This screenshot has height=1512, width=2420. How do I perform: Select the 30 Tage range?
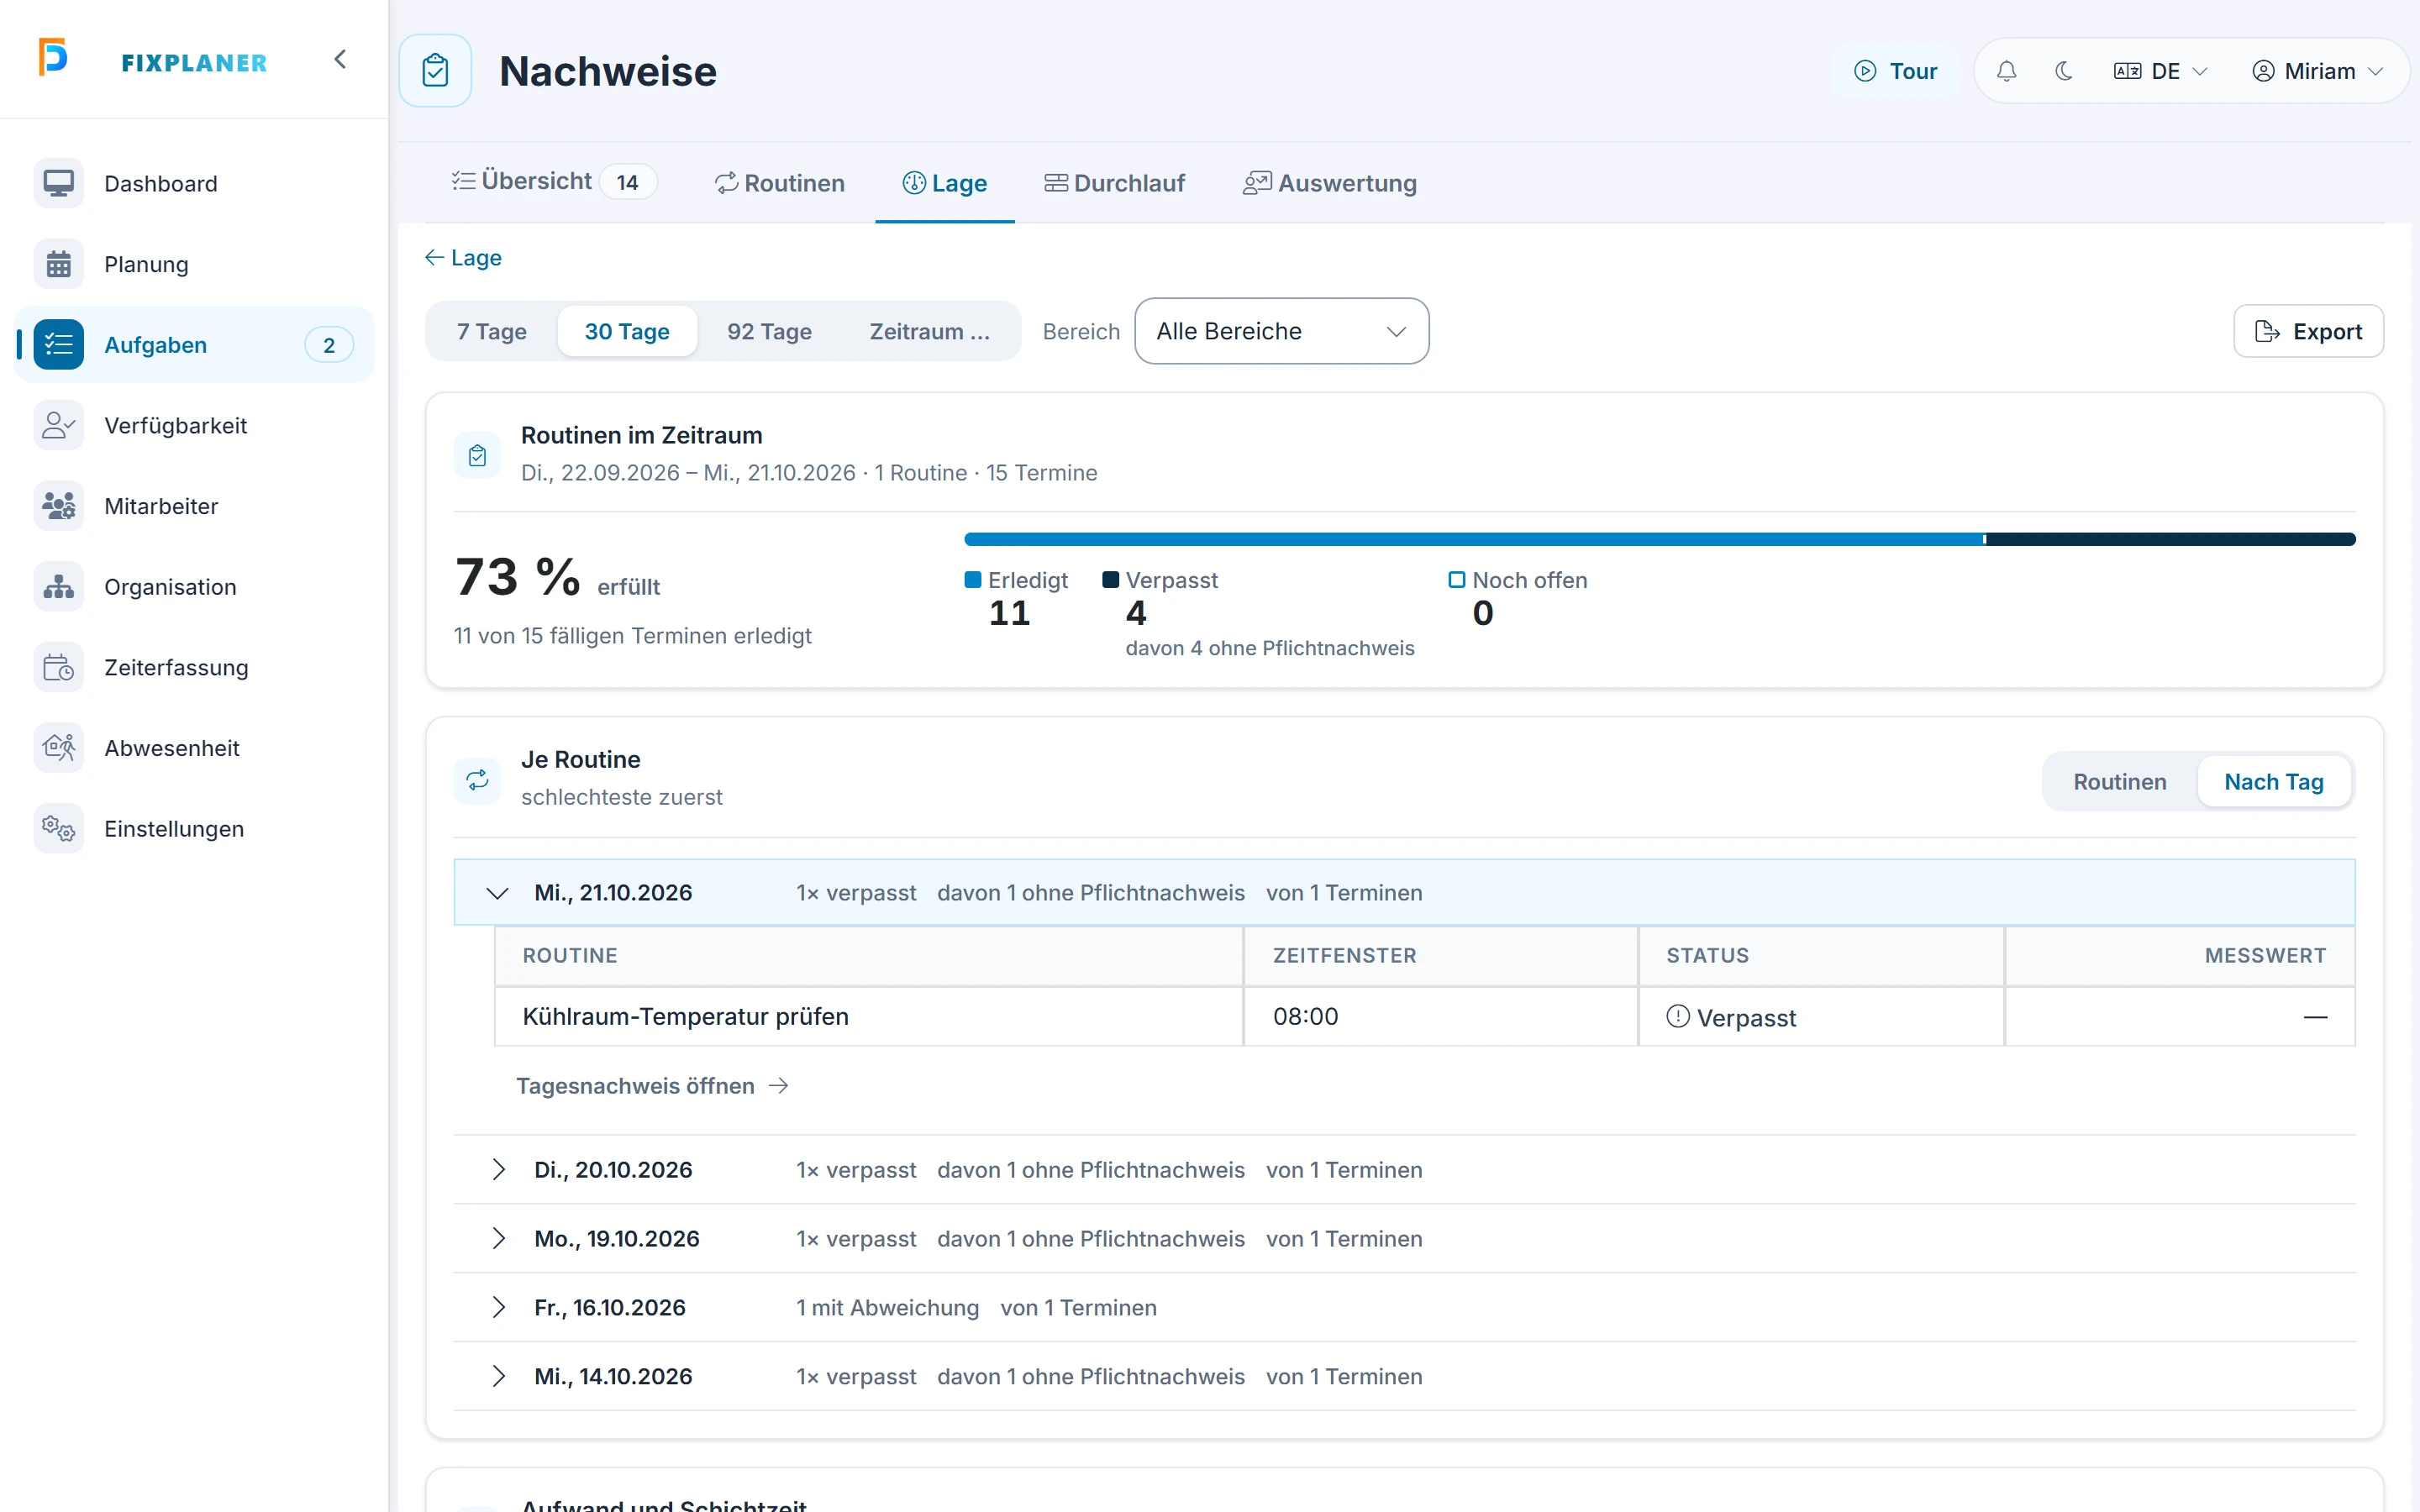point(627,331)
